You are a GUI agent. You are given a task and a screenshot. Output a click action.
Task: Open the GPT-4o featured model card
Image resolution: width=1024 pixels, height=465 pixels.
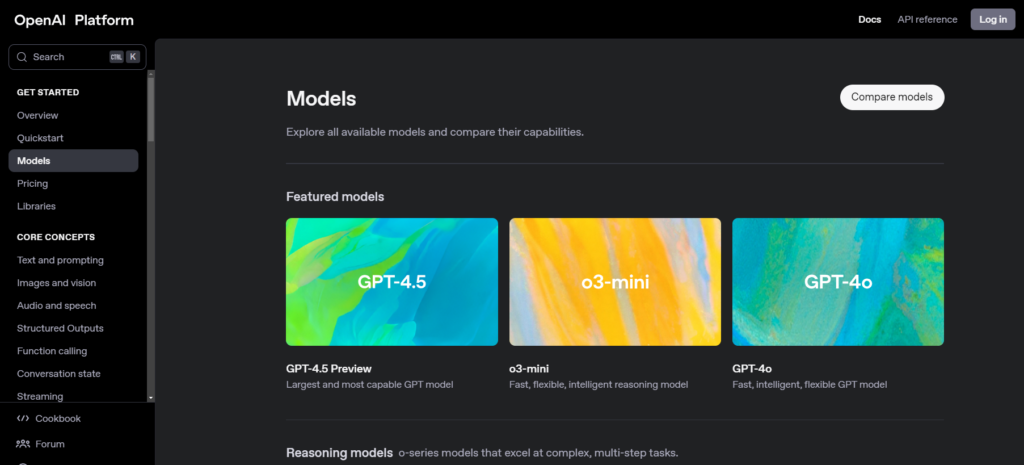coord(838,282)
